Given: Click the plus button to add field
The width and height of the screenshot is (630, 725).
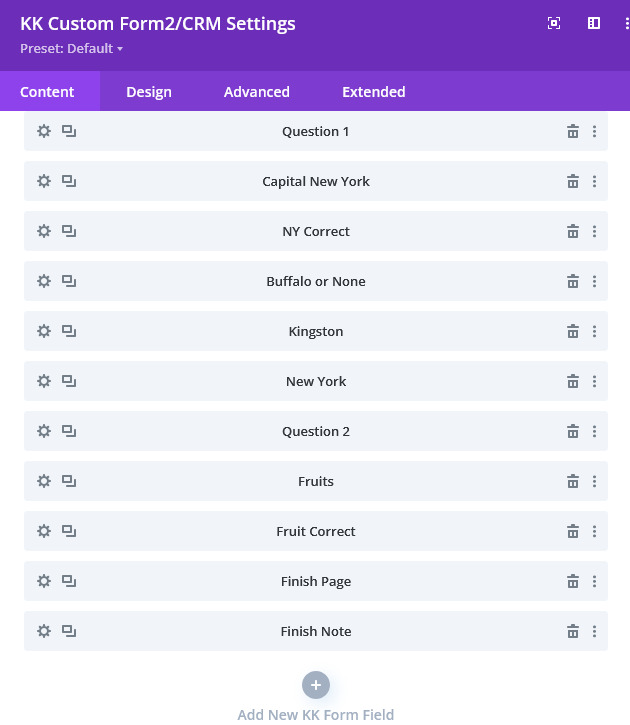Looking at the screenshot, I should (316, 685).
